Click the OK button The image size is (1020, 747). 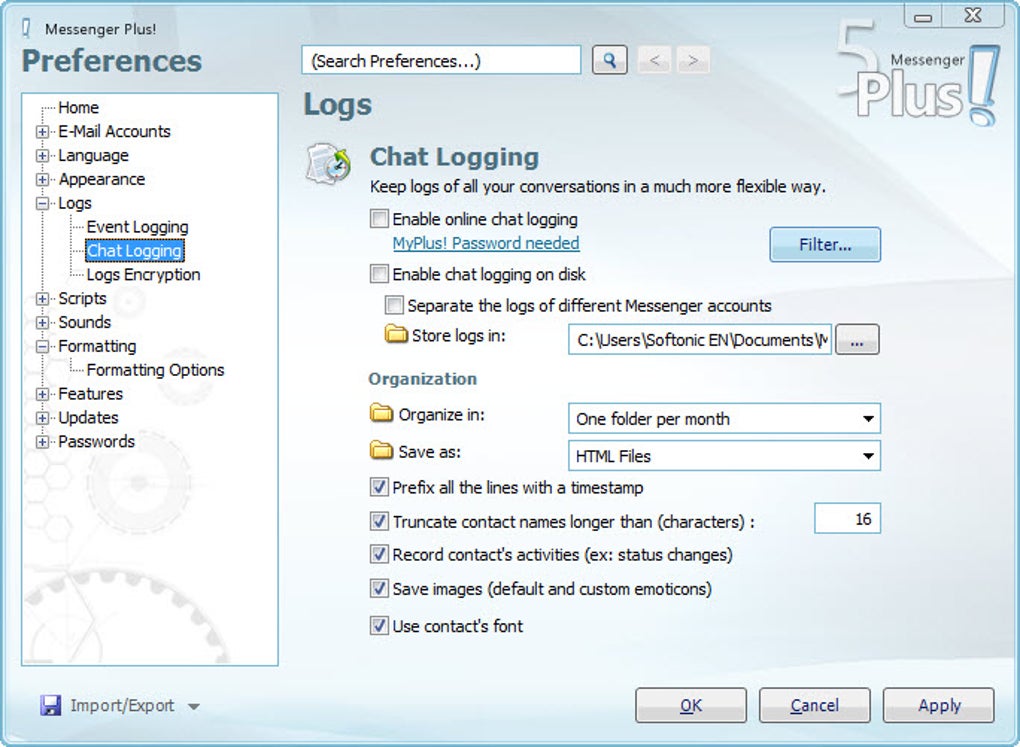[691, 705]
